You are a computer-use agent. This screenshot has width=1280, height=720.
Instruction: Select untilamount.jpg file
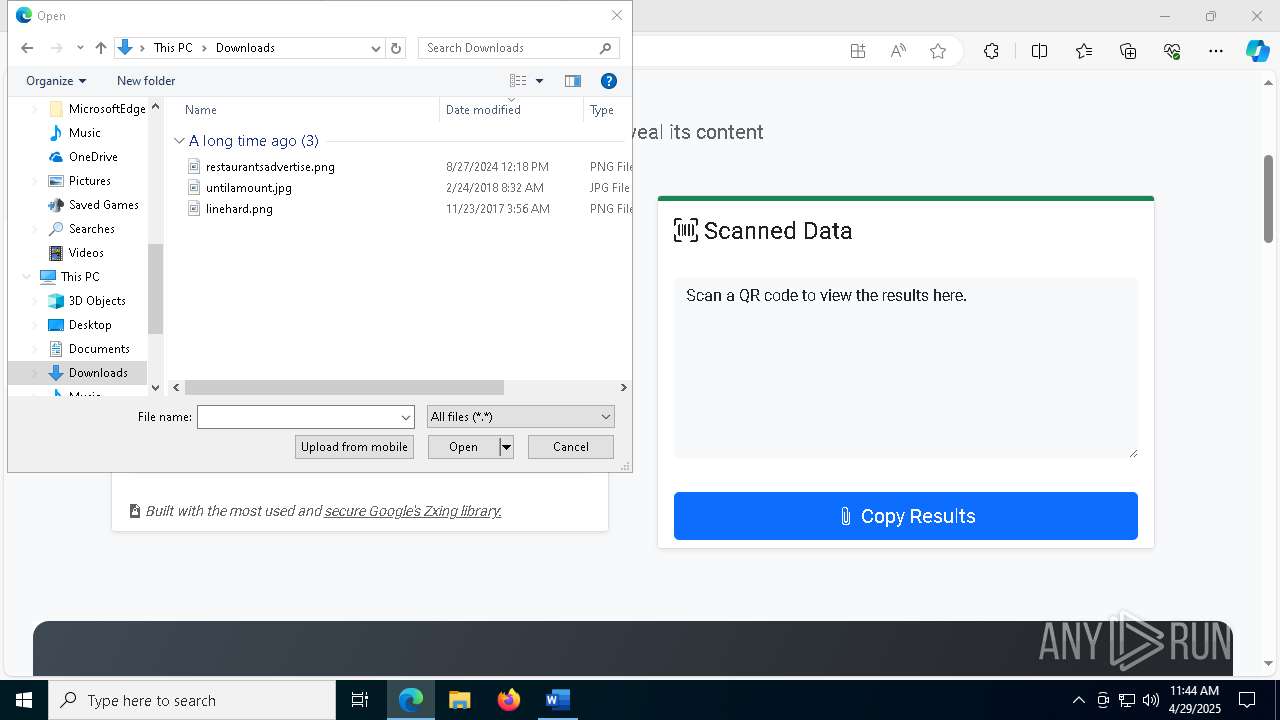point(249,188)
